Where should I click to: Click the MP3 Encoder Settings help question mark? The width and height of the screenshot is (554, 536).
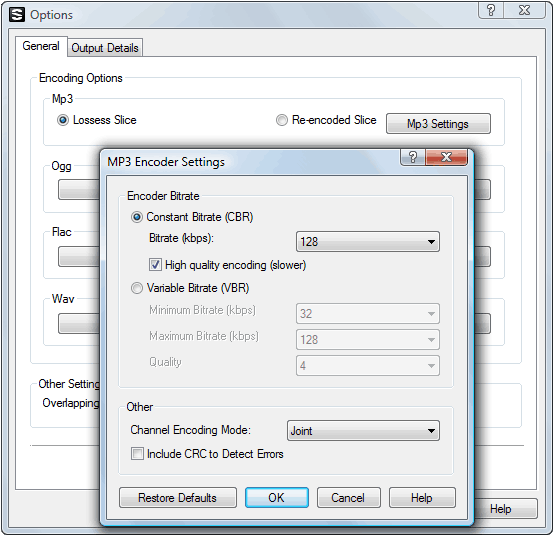413,157
